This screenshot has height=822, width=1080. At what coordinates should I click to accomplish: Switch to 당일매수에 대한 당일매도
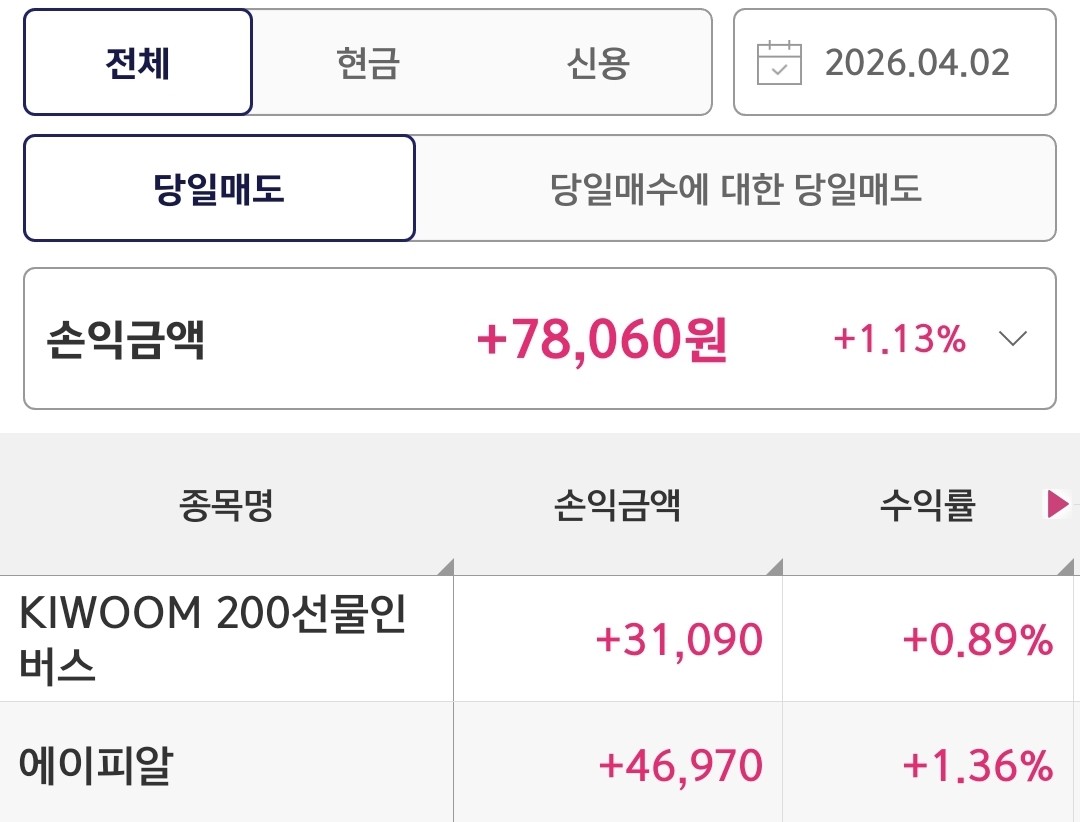coord(735,188)
